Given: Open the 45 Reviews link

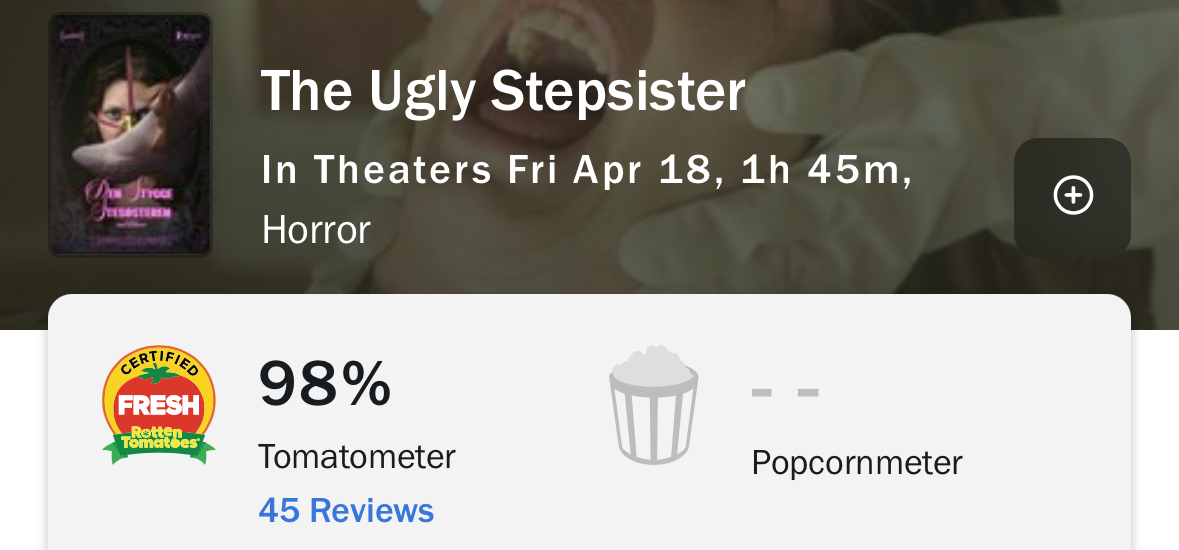Looking at the screenshot, I should click(346, 511).
